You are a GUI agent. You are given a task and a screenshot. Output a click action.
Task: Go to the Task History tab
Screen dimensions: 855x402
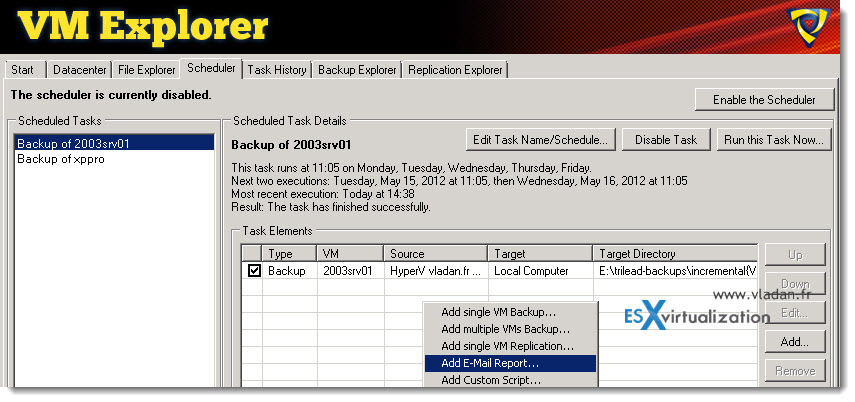pyautogui.click(x=276, y=70)
